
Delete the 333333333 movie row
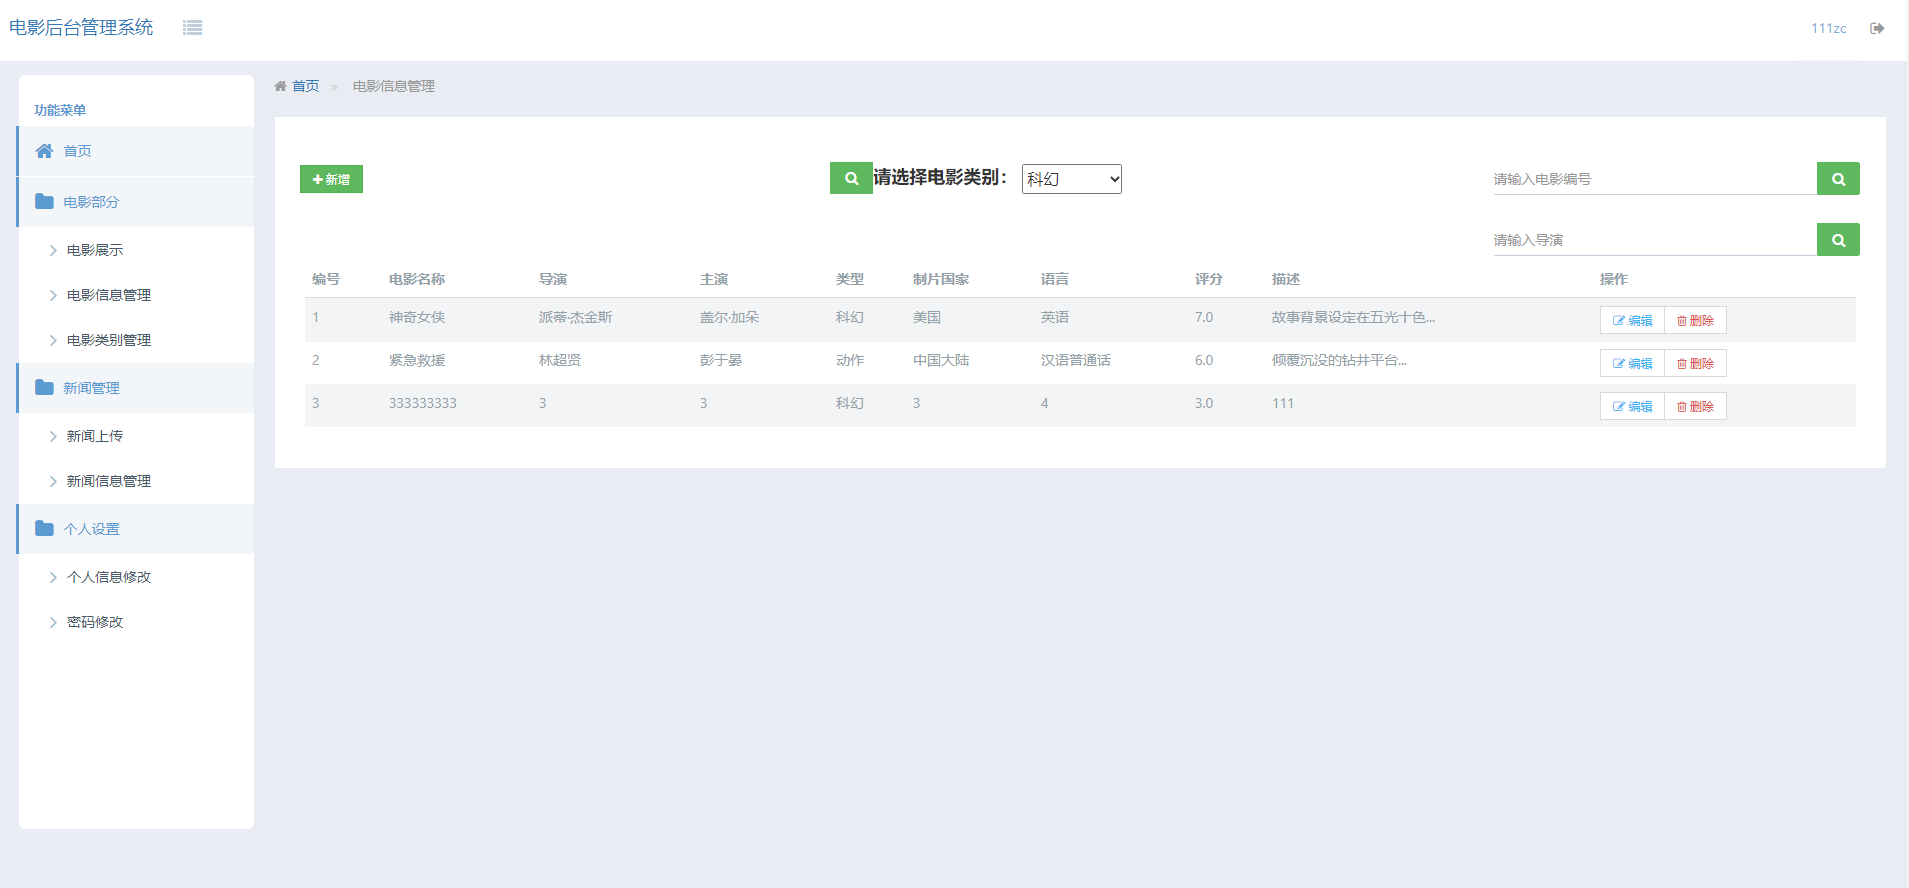[x=1695, y=406]
